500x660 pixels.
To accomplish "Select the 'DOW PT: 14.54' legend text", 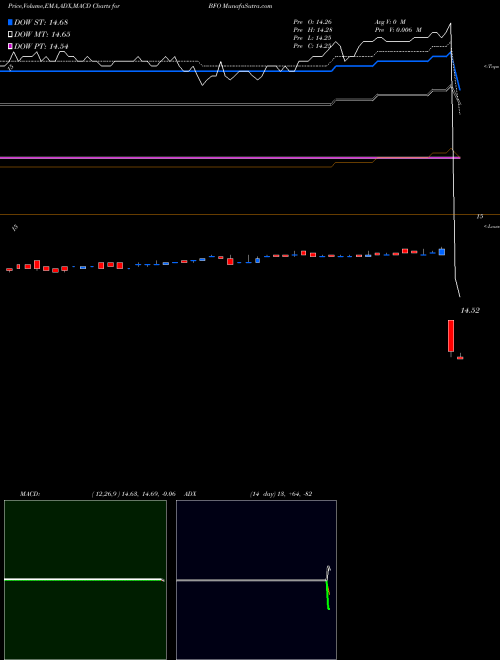I will coord(41,46).
